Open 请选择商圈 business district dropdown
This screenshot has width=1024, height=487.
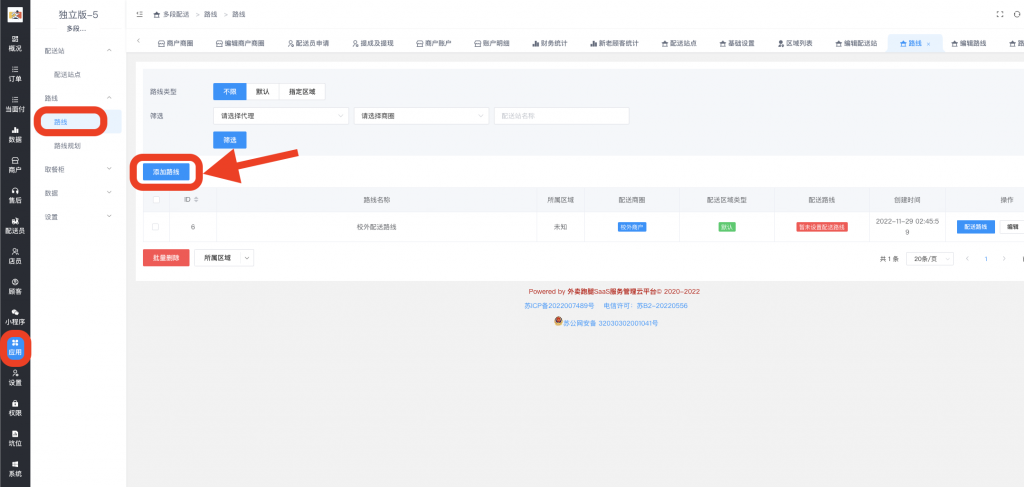tap(421, 116)
